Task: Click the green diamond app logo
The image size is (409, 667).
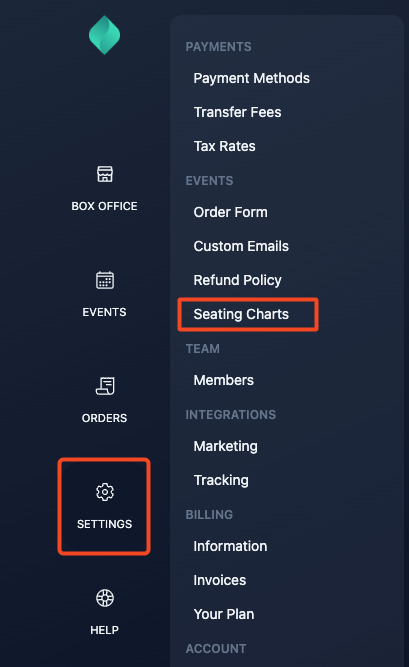Action: [104, 35]
